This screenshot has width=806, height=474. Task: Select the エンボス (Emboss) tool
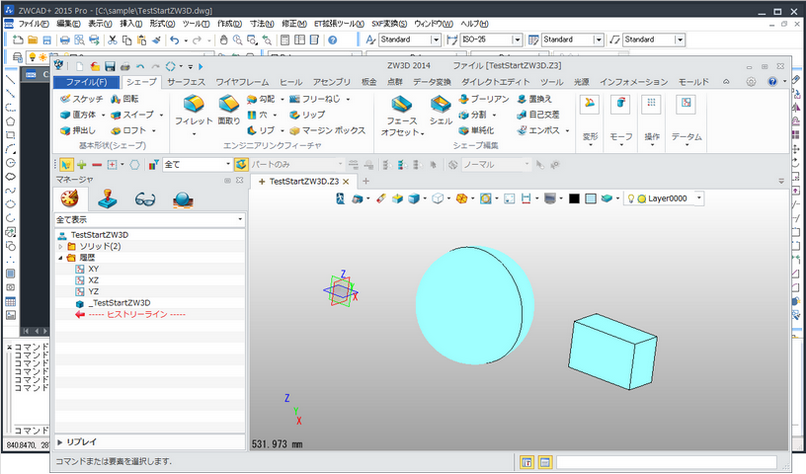(539, 131)
